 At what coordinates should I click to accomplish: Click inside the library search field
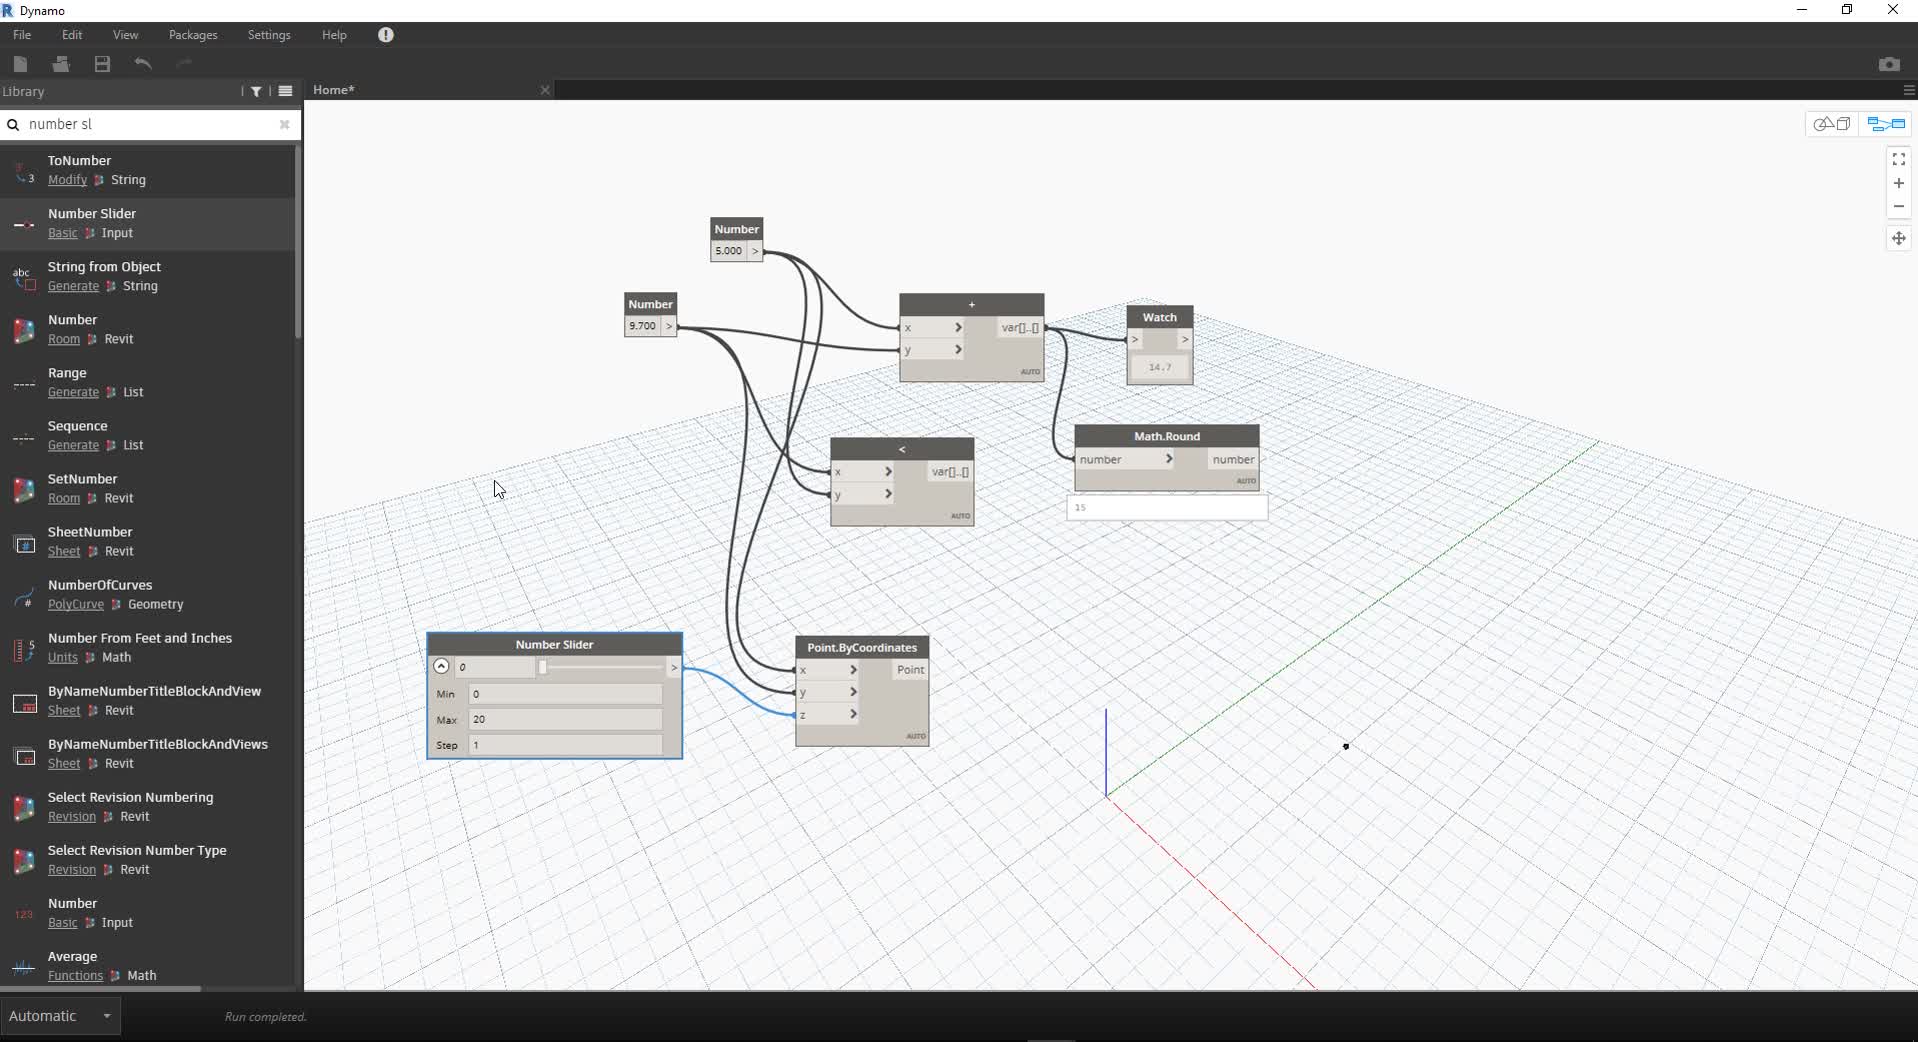point(150,124)
